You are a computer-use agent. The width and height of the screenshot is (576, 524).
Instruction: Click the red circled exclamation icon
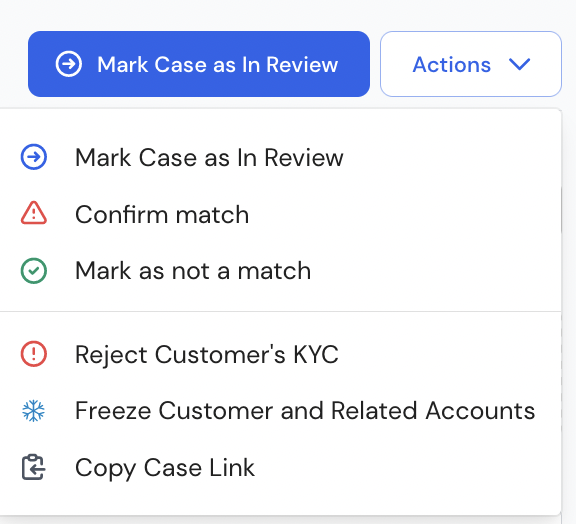[x=33, y=354]
